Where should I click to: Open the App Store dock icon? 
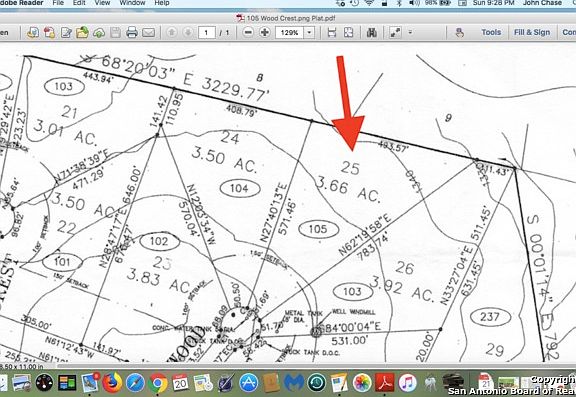[248, 383]
